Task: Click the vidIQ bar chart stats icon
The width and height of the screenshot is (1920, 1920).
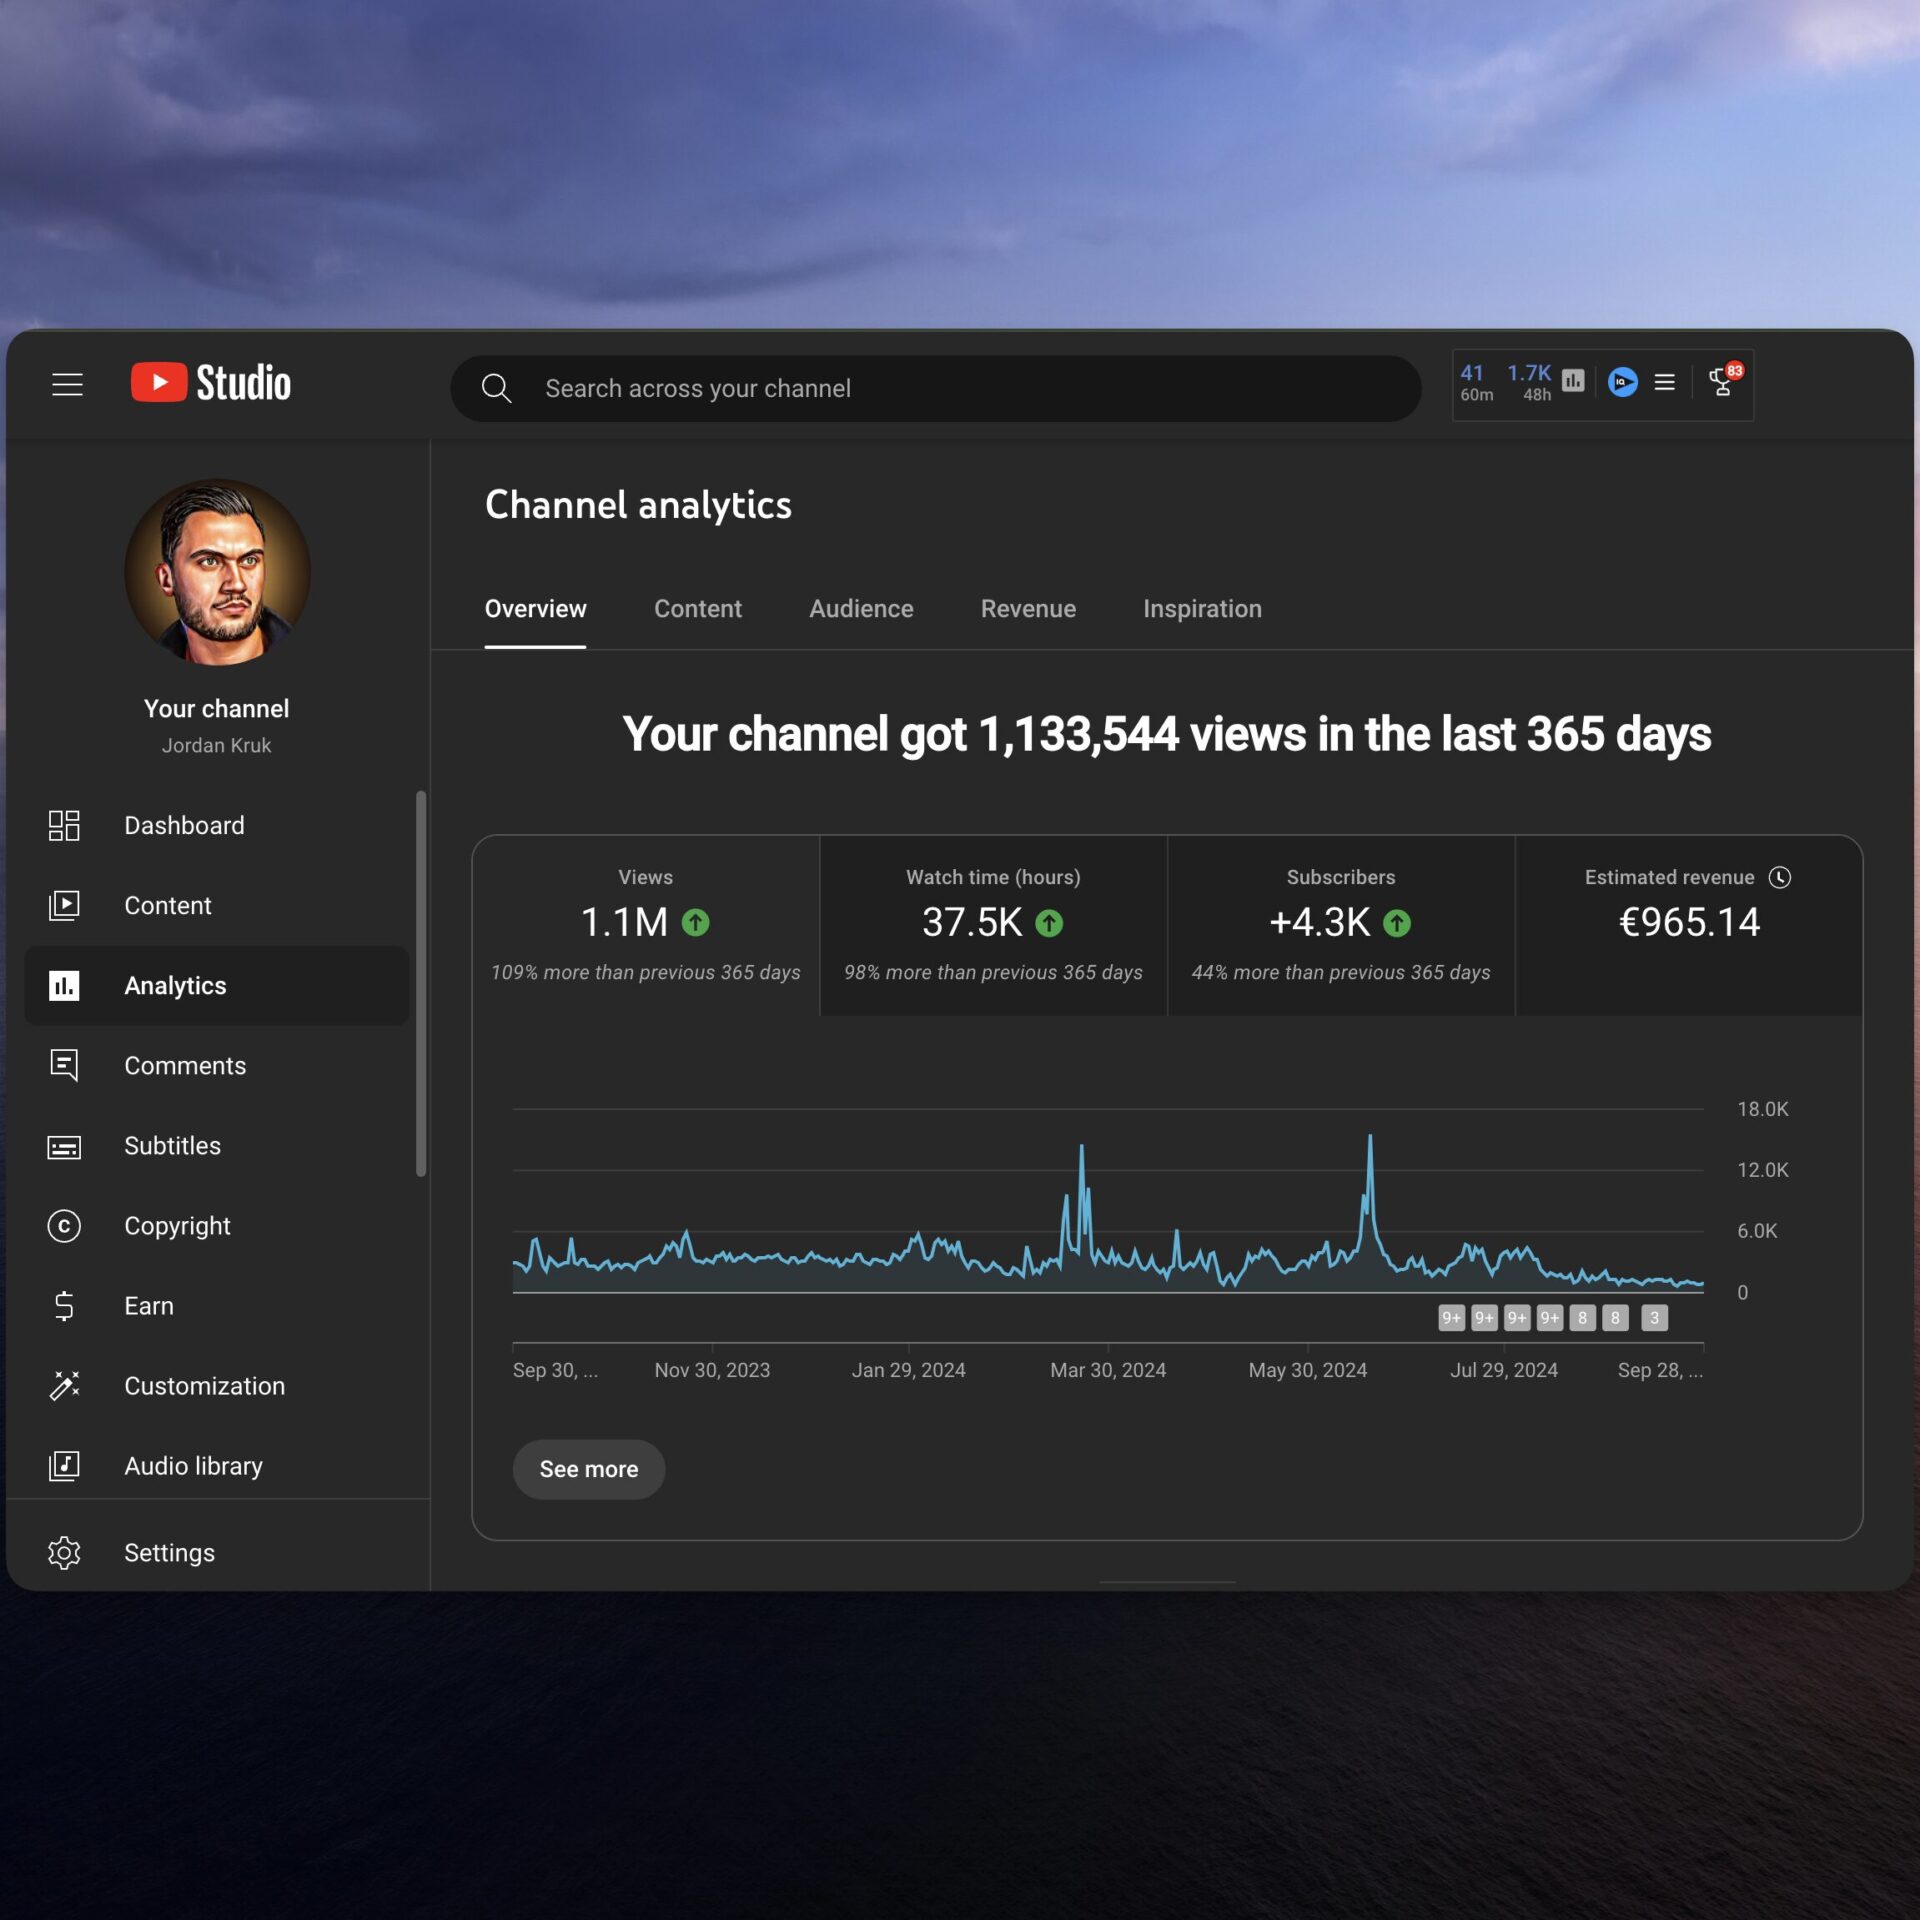Action: point(1573,381)
